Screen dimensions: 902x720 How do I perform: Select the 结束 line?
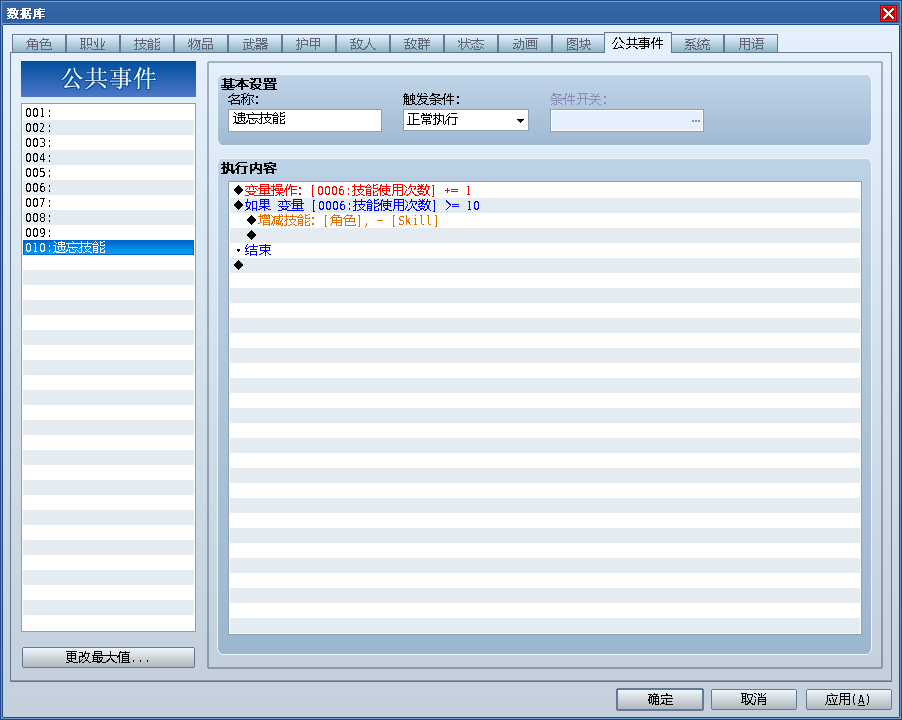point(545,250)
